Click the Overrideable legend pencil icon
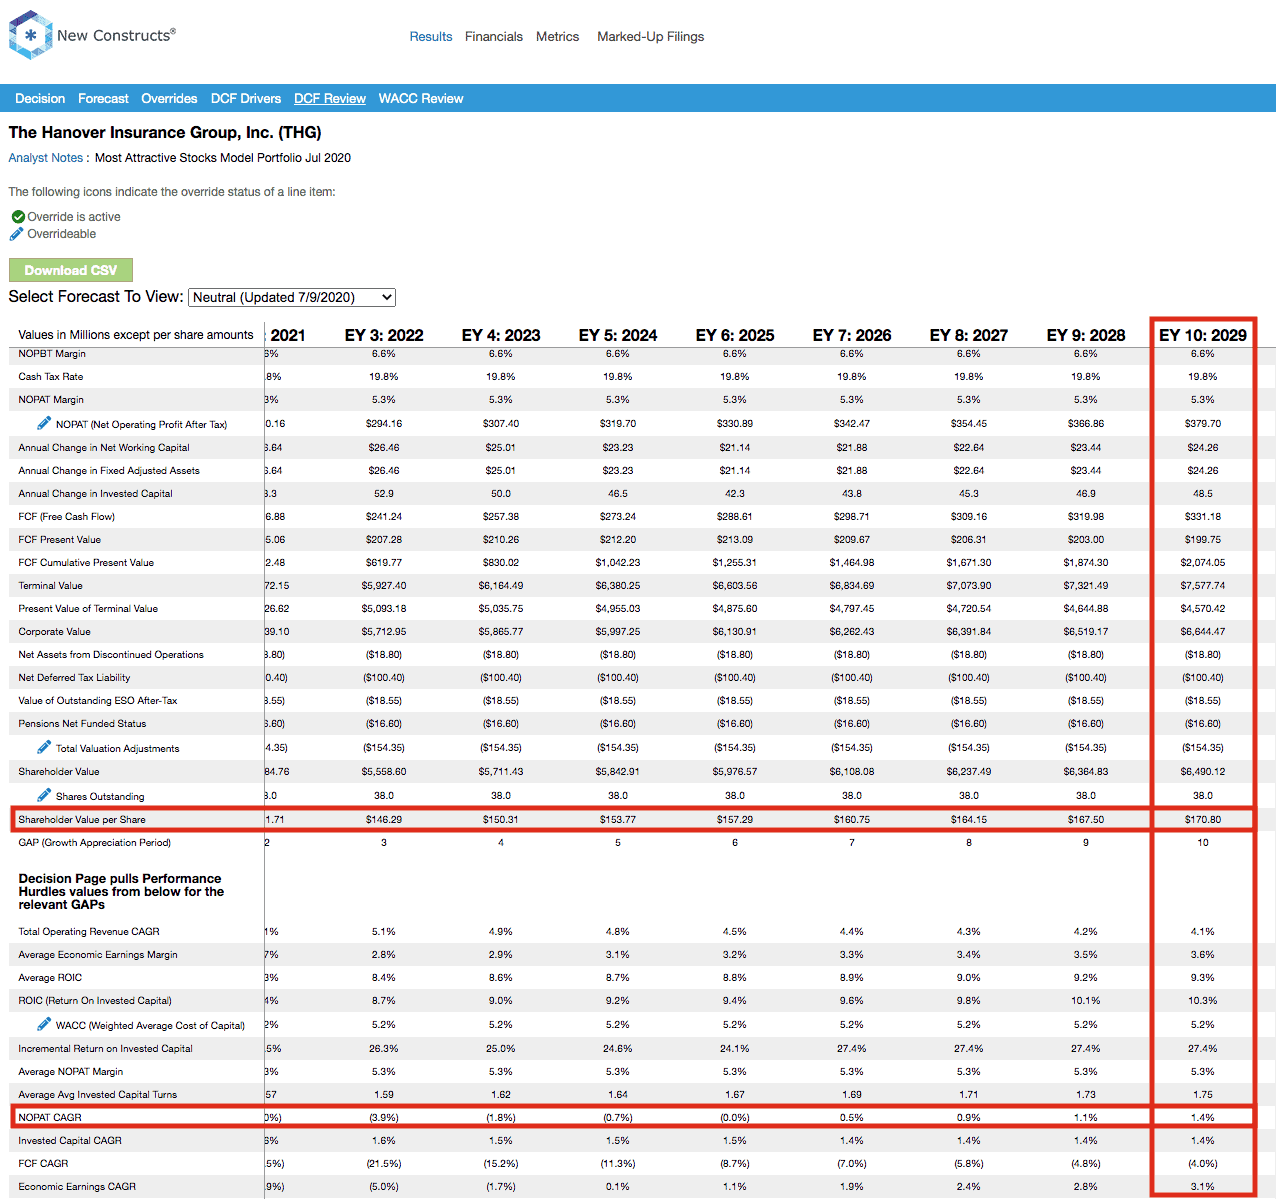The height and width of the screenshot is (1199, 1276). 16,234
